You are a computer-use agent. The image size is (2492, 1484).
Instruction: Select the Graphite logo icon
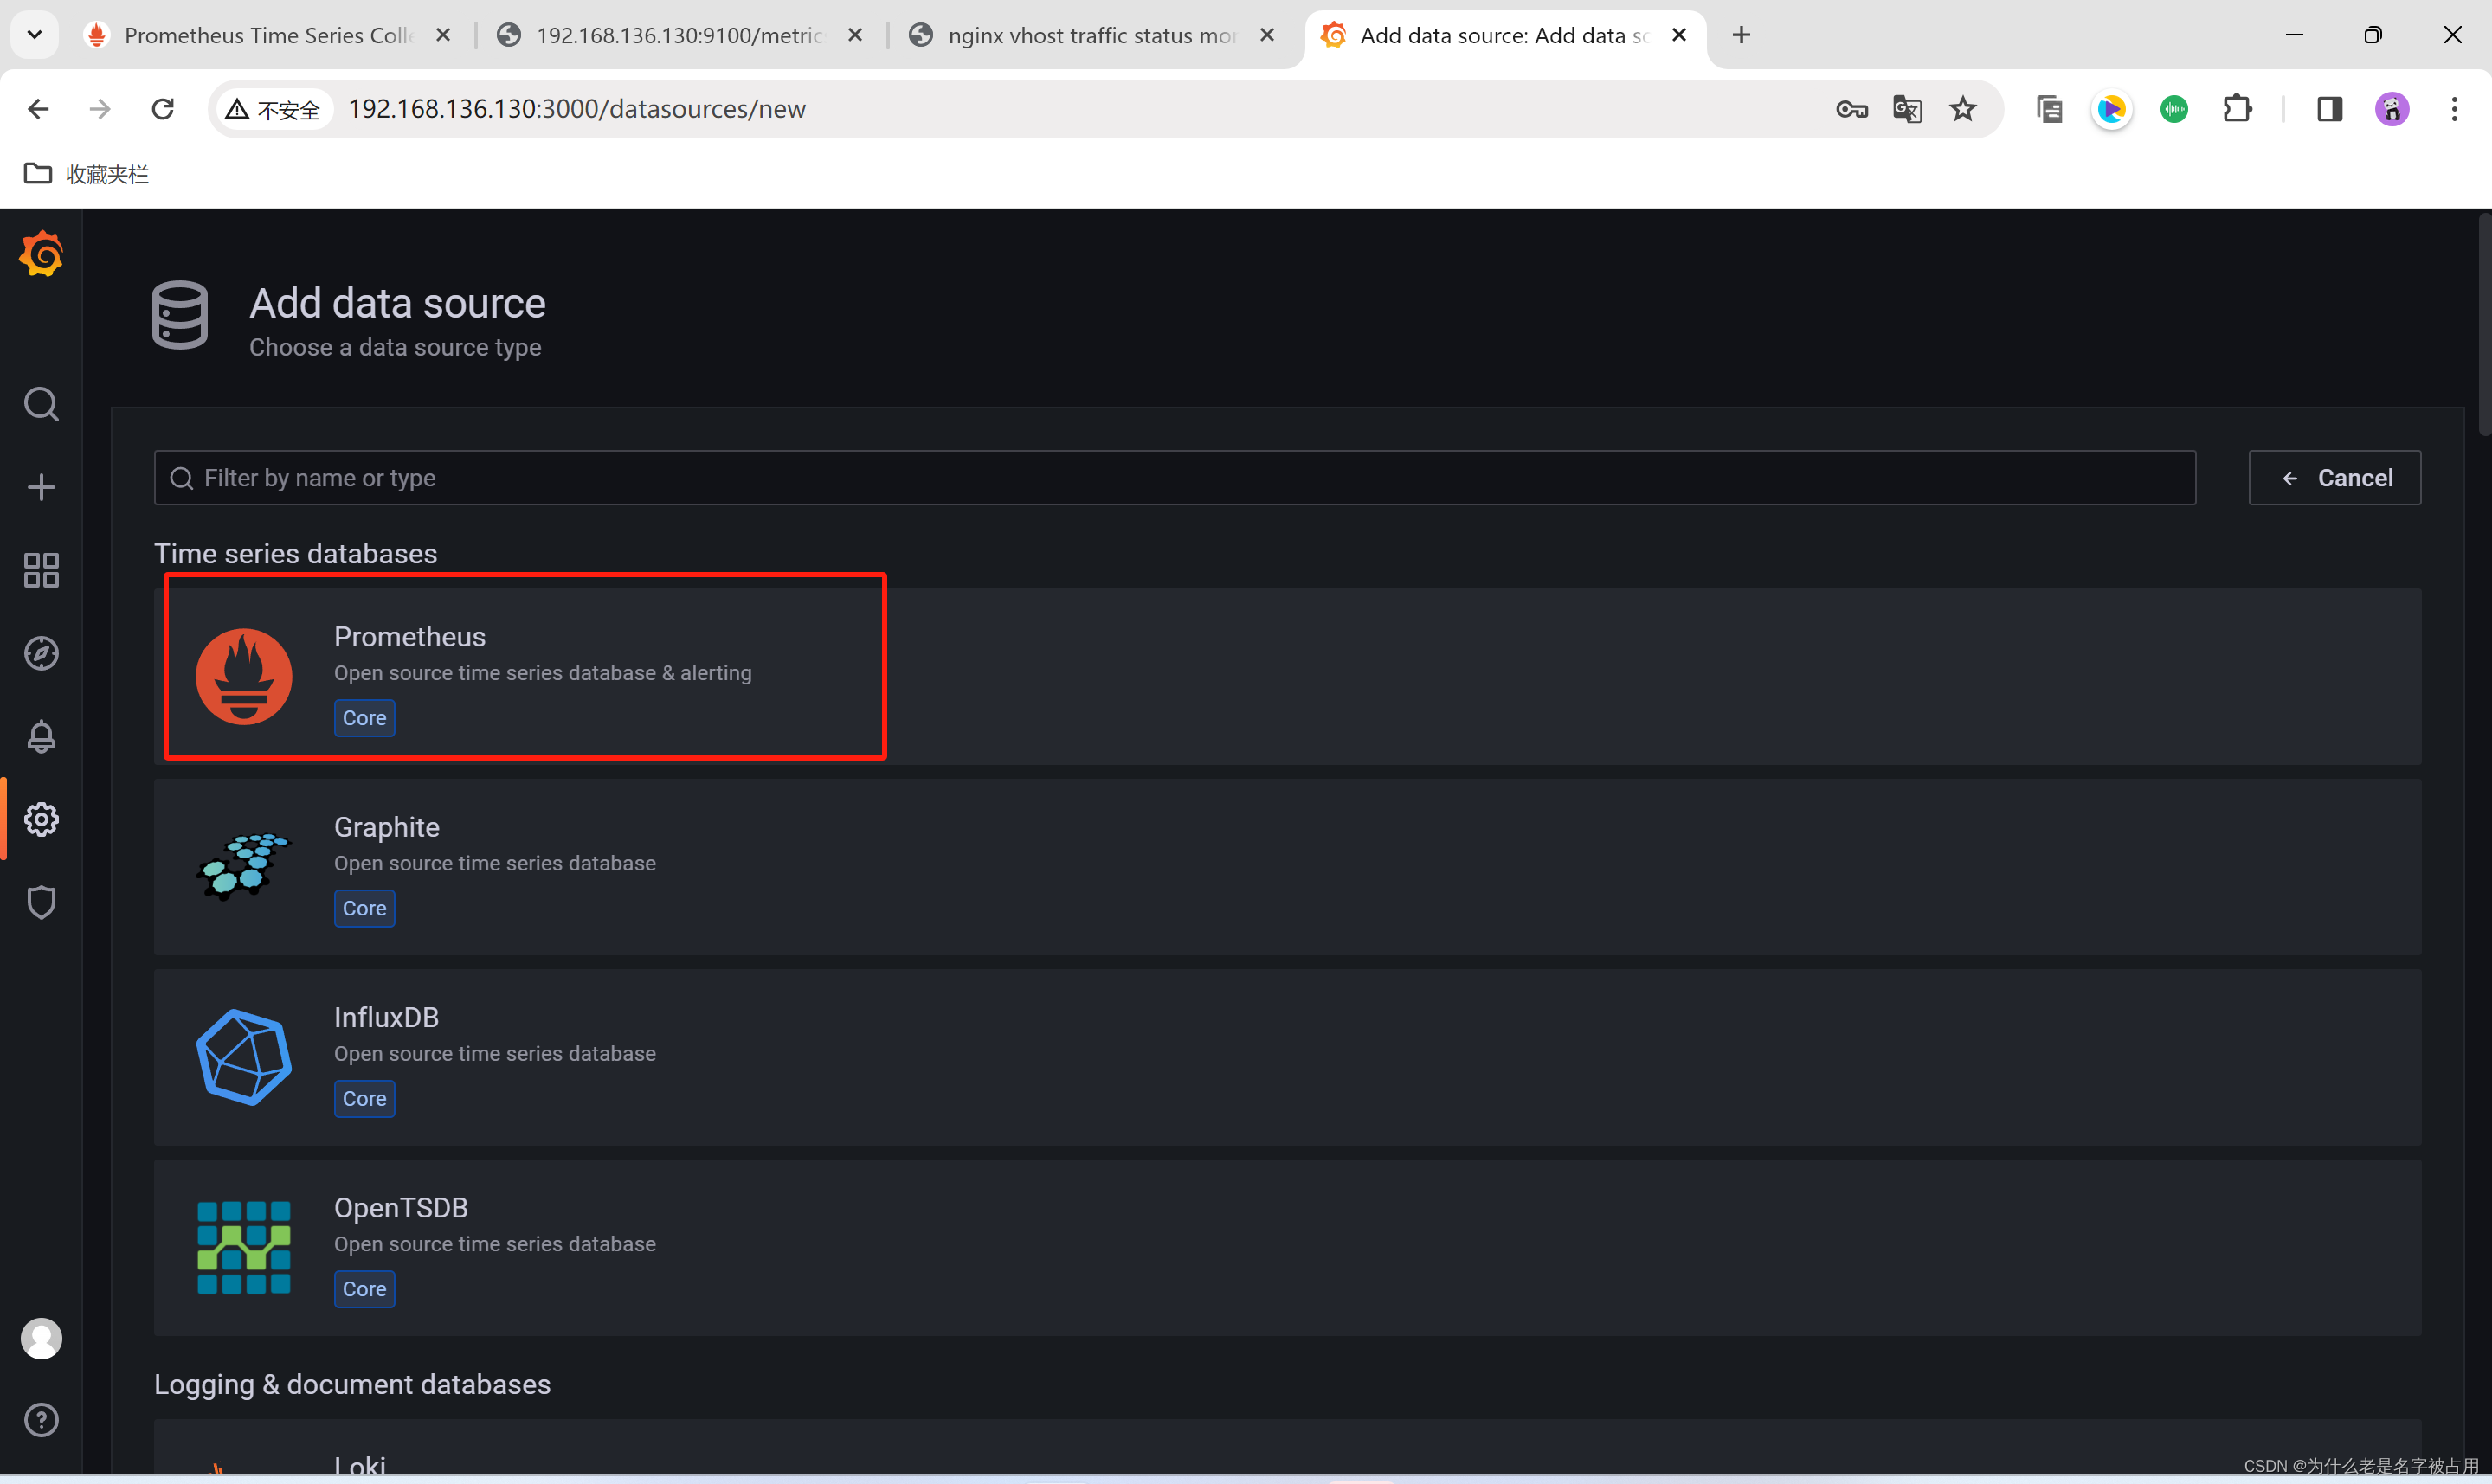point(244,866)
